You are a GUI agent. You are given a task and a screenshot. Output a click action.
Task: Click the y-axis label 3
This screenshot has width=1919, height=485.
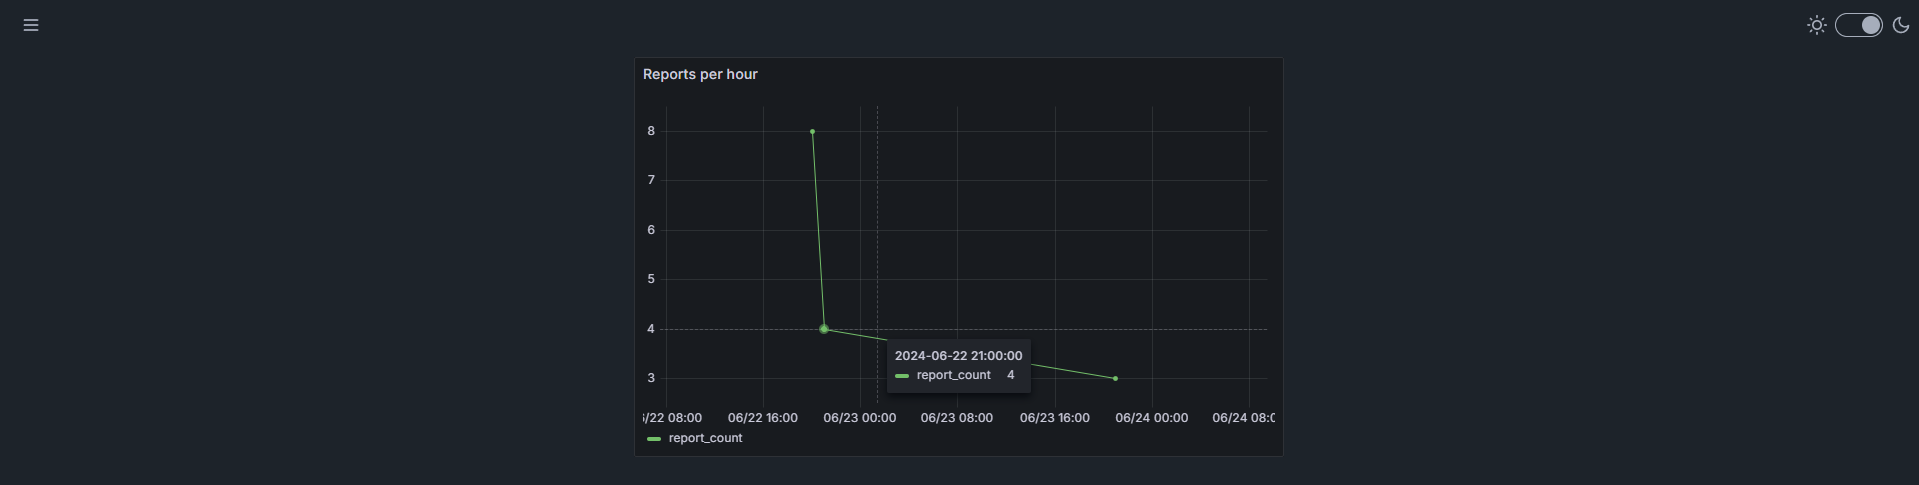(x=651, y=378)
